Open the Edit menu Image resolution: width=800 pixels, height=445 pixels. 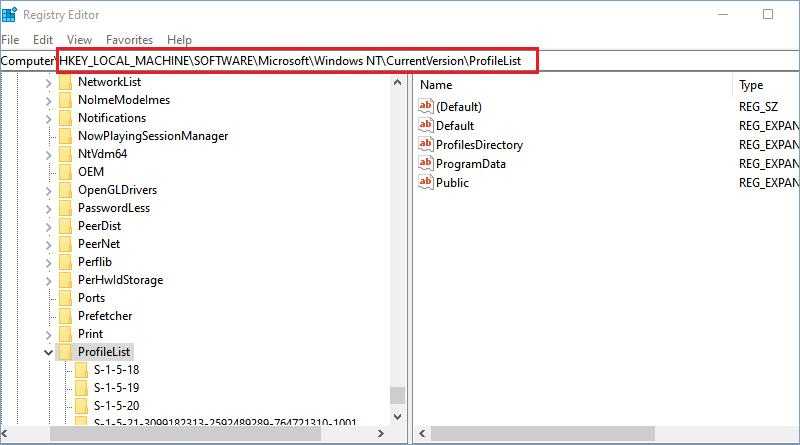coord(43,40)
